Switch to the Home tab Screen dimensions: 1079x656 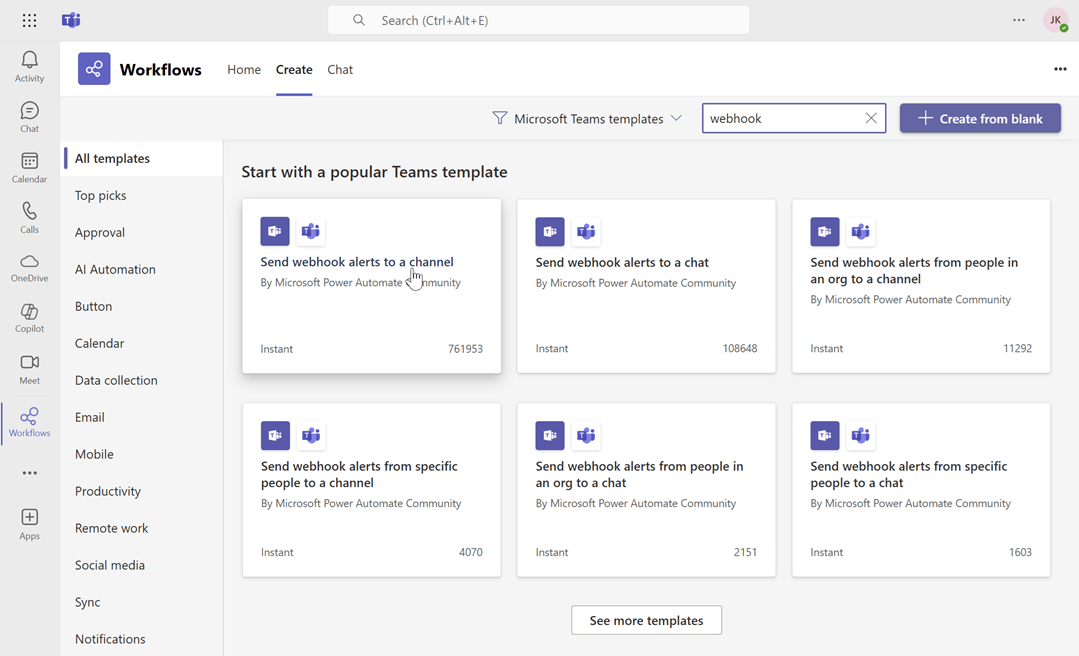click(243, 69)
